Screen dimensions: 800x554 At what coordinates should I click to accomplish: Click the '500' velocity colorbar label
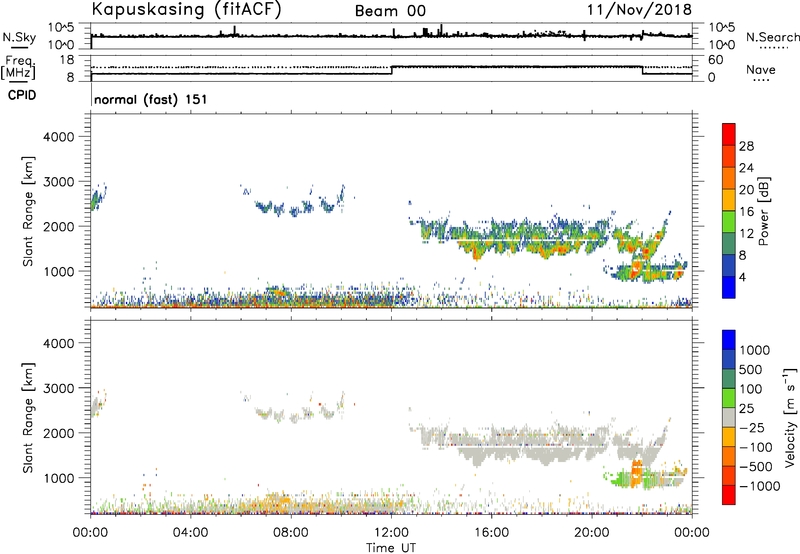tap(751, 370)
